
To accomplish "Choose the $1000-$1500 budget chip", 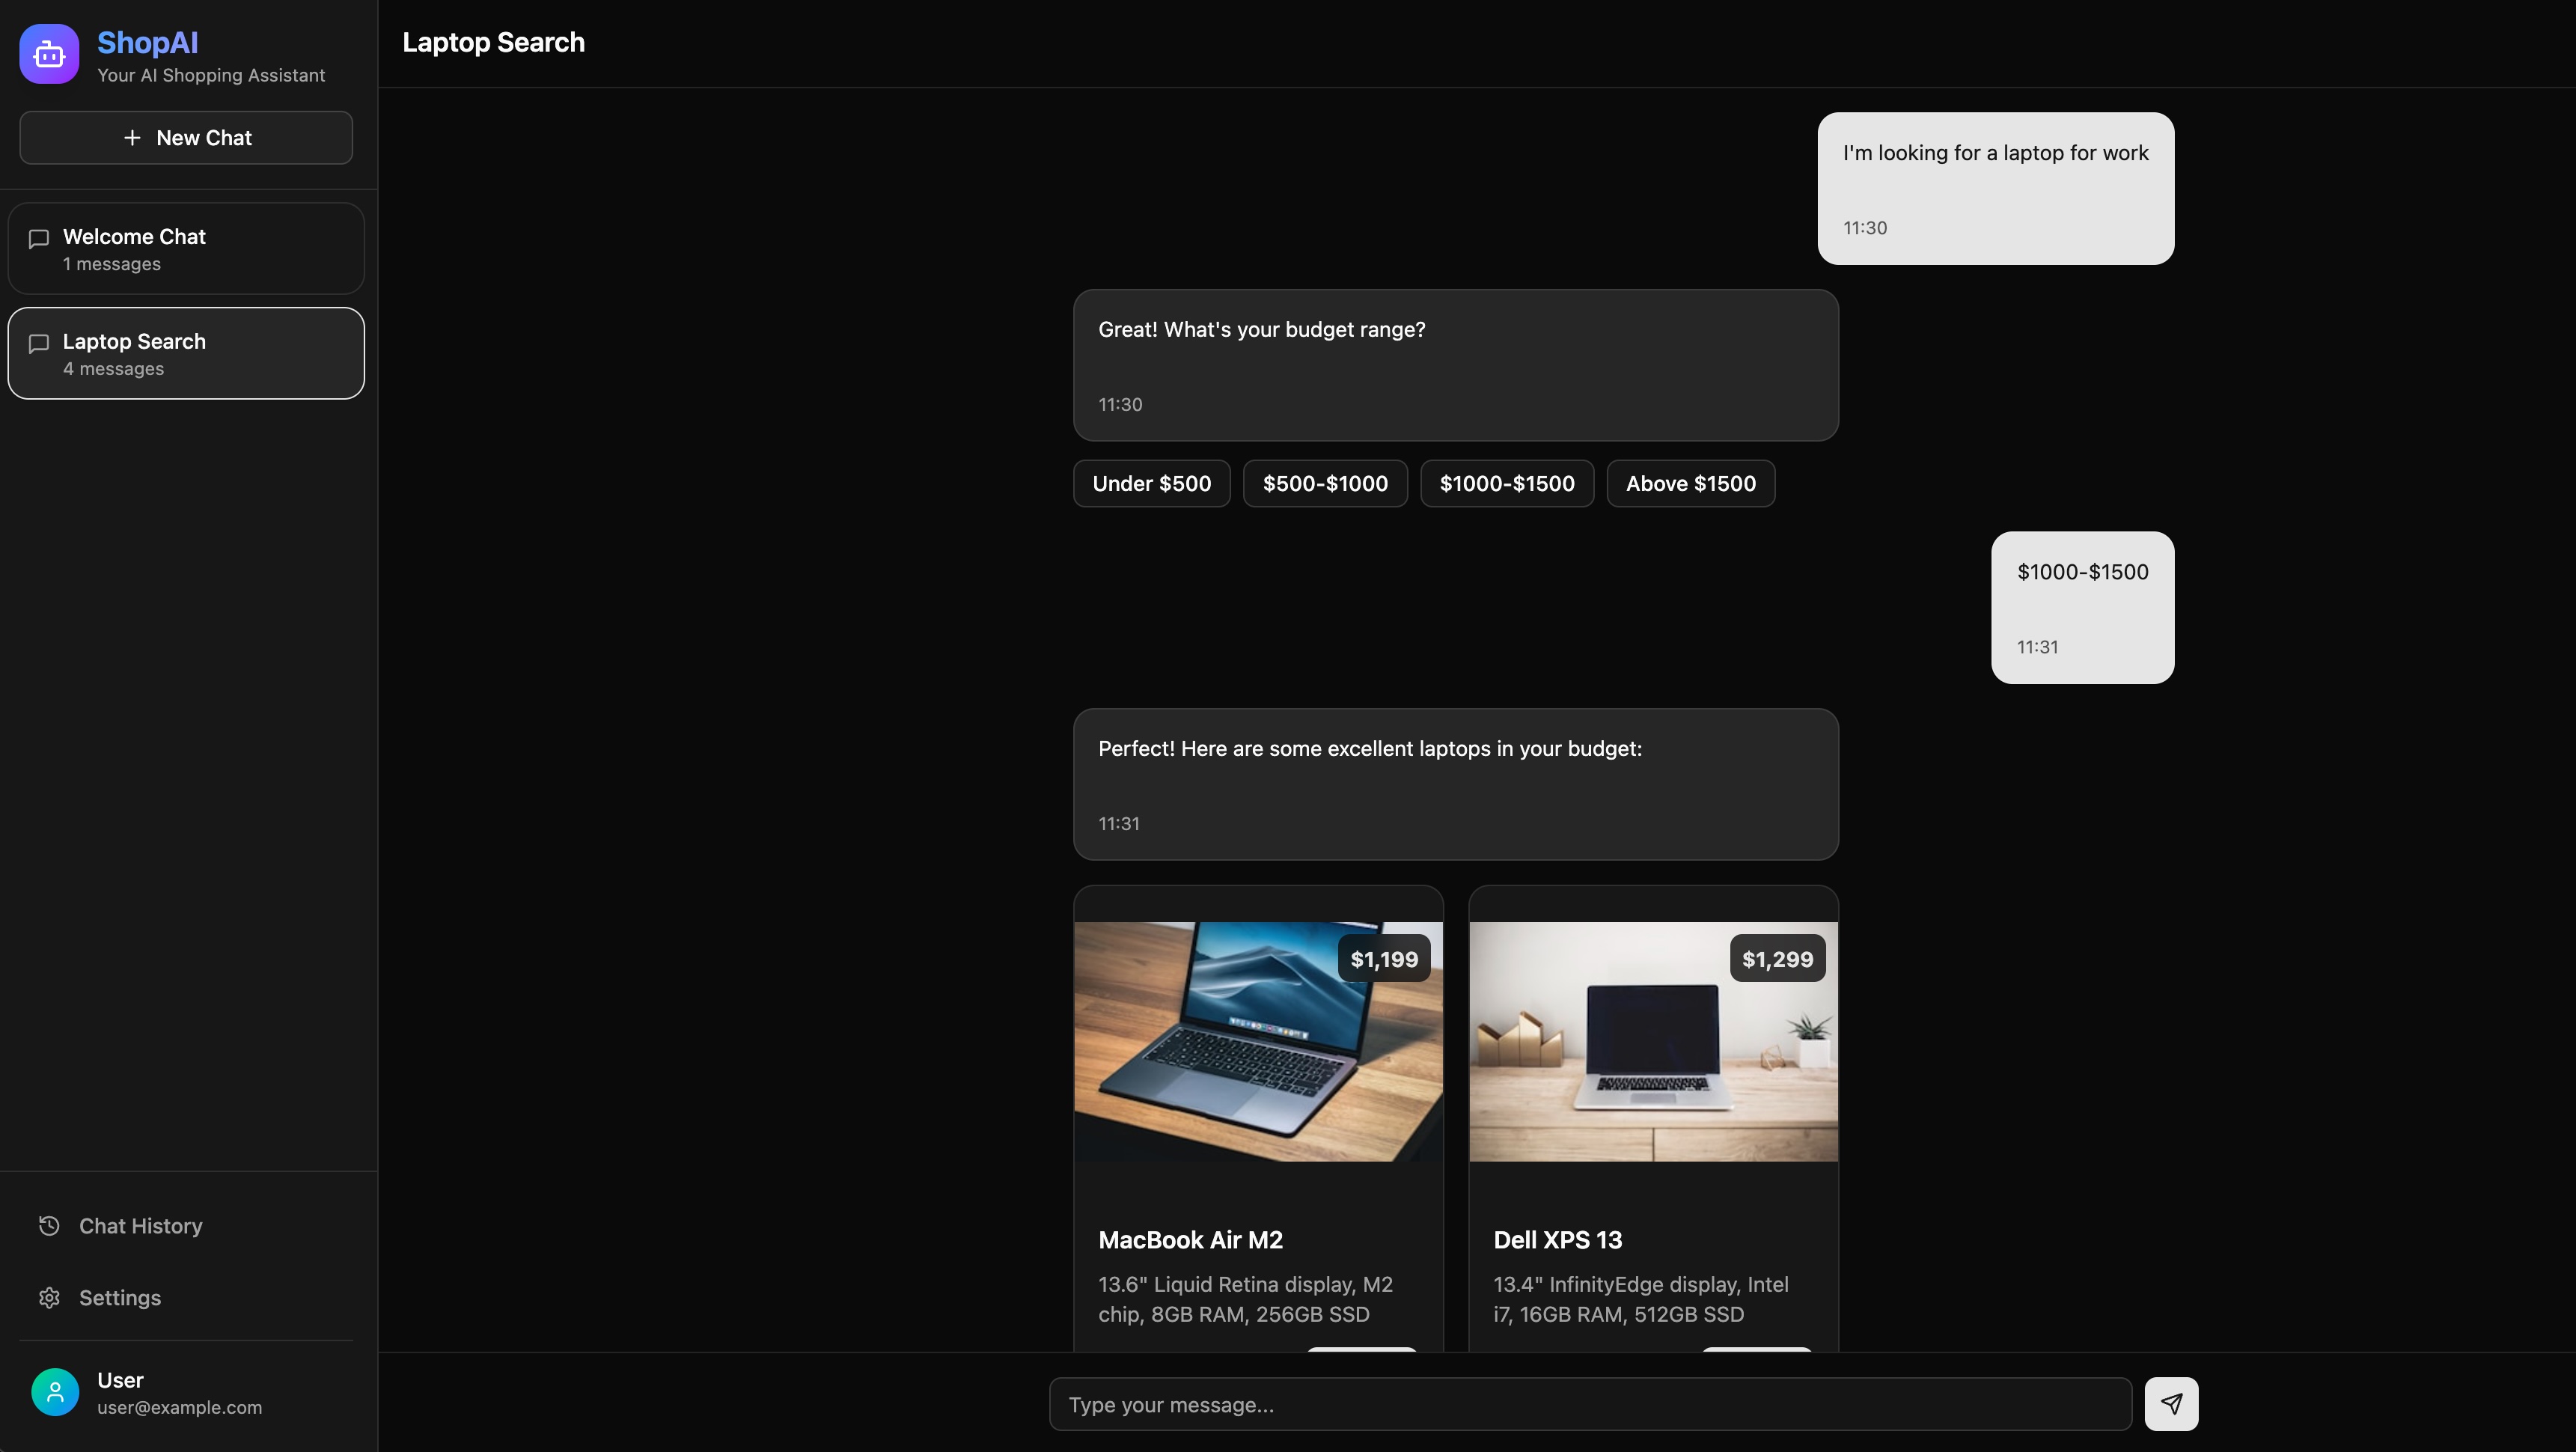I will 1507,484.
